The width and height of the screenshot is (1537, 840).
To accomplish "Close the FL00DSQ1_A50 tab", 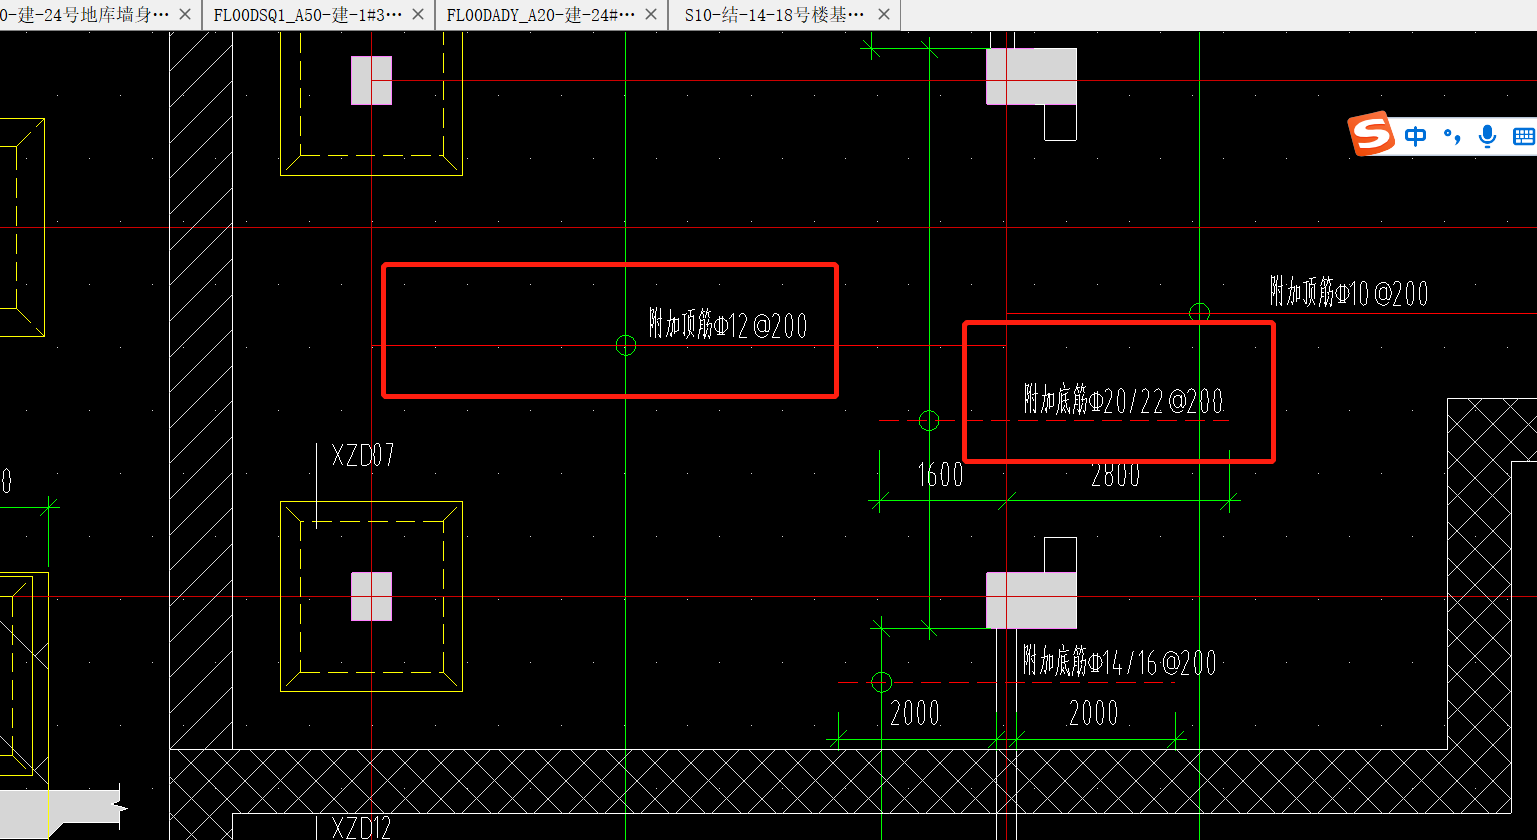I will (418, 15).
